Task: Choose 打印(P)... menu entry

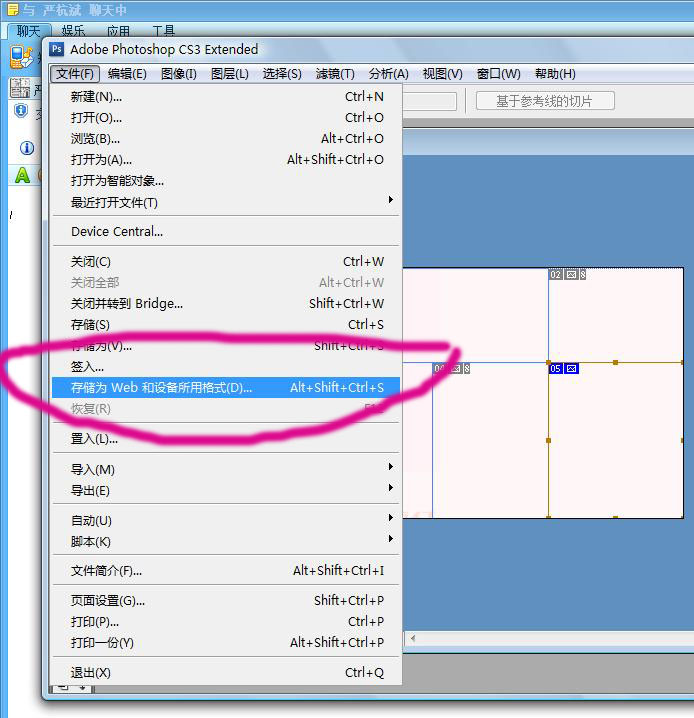Action: [x=226, y=621]
